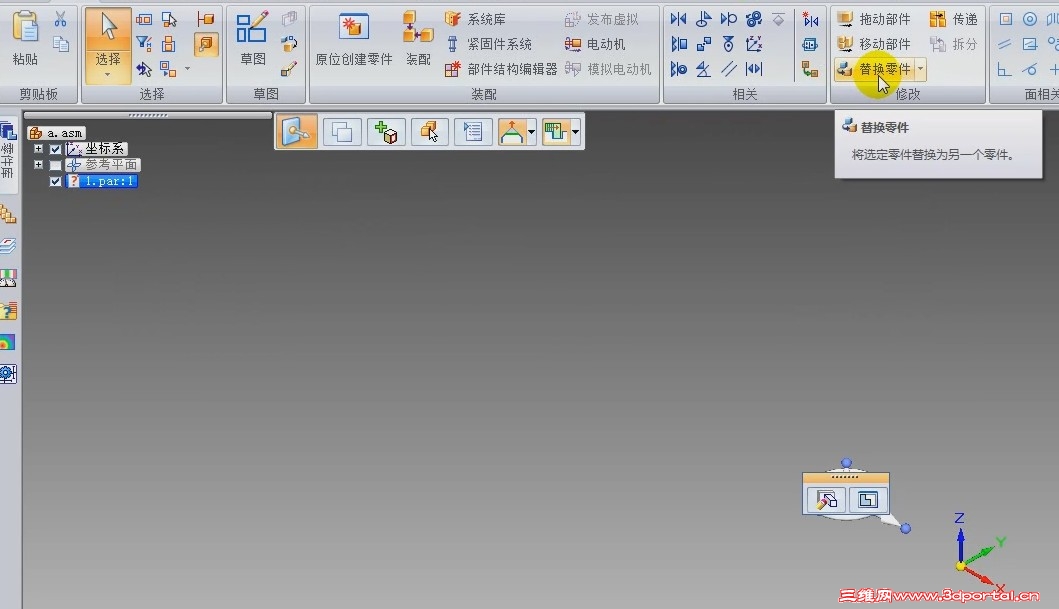The width and height of the screenshot is (1059, 609).
Task: Open the 替换零件 dropdown arrow
Action: (920, 69)
